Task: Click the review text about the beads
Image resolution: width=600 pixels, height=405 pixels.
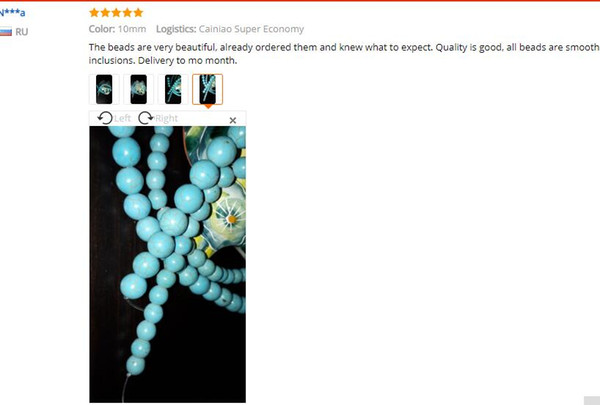Action: [x=344, y=54]
